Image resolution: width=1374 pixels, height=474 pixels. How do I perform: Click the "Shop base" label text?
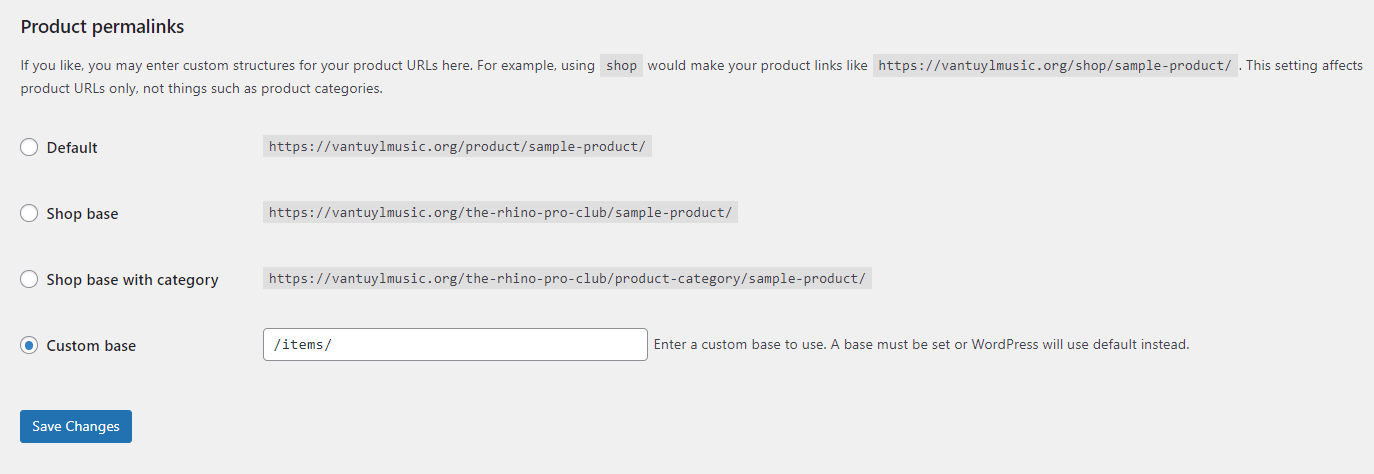[x=82, y=214]
